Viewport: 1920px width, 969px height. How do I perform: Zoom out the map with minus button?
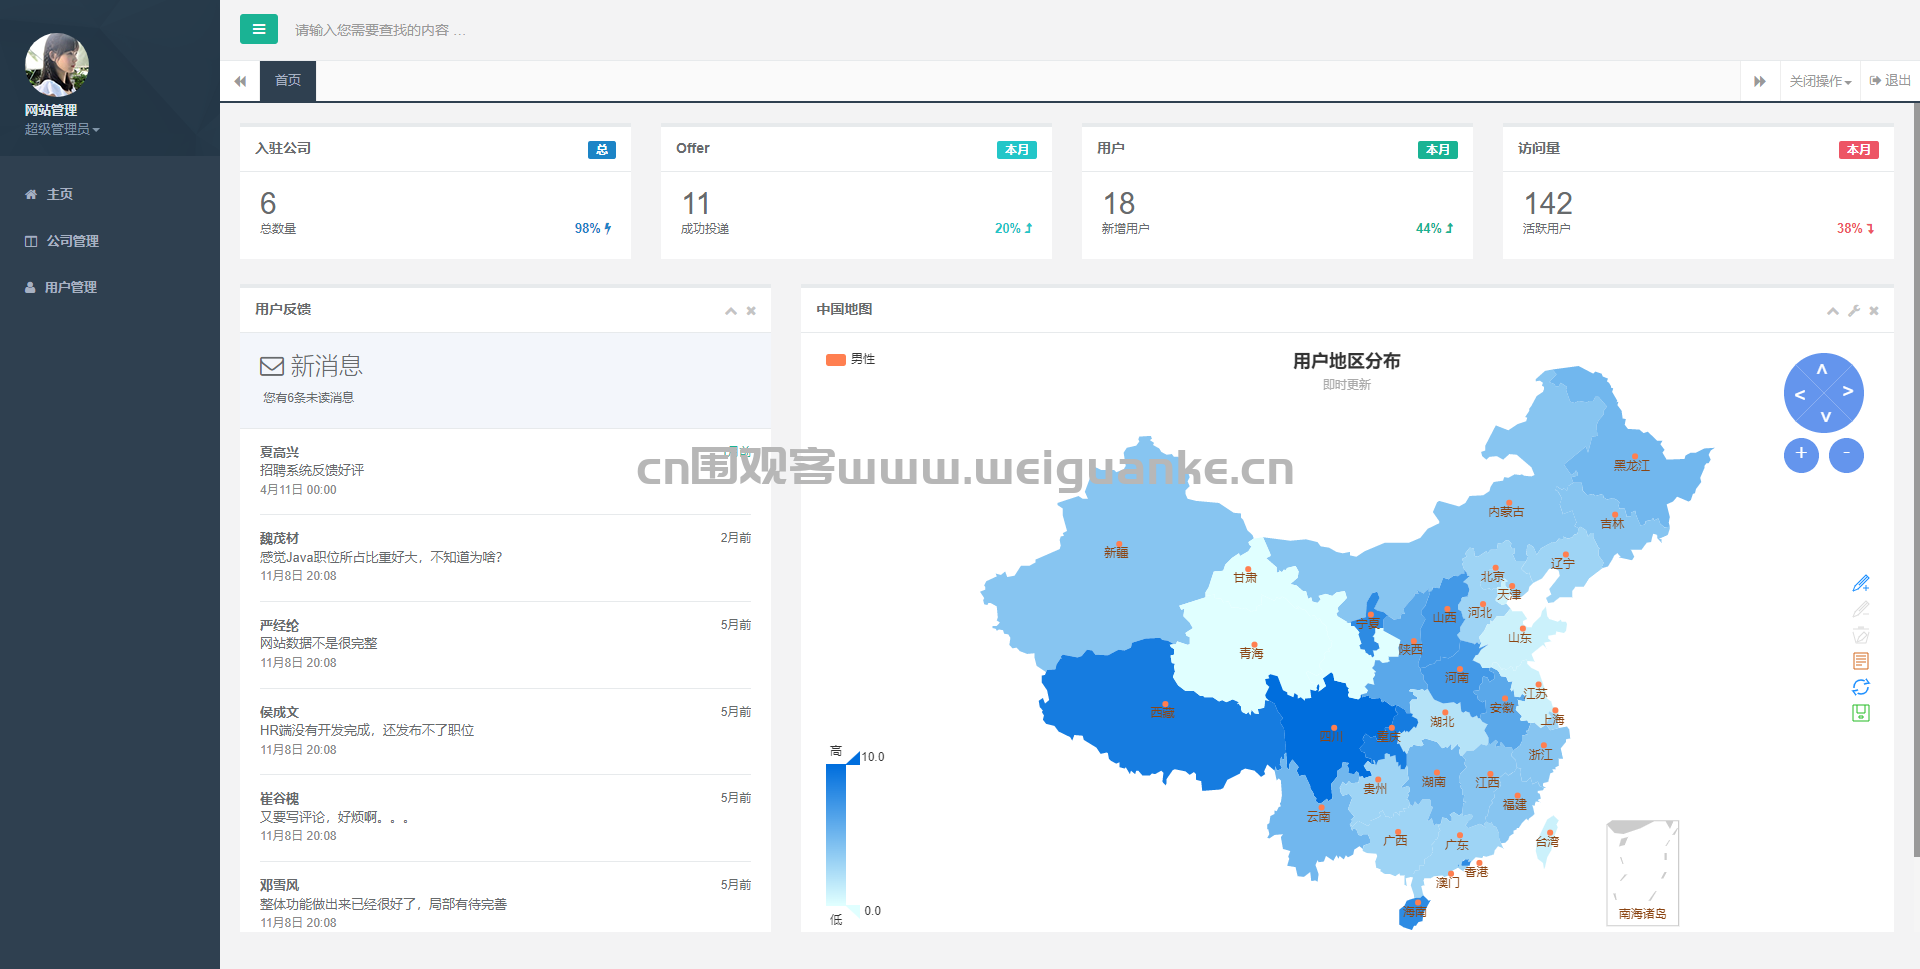1846,455
